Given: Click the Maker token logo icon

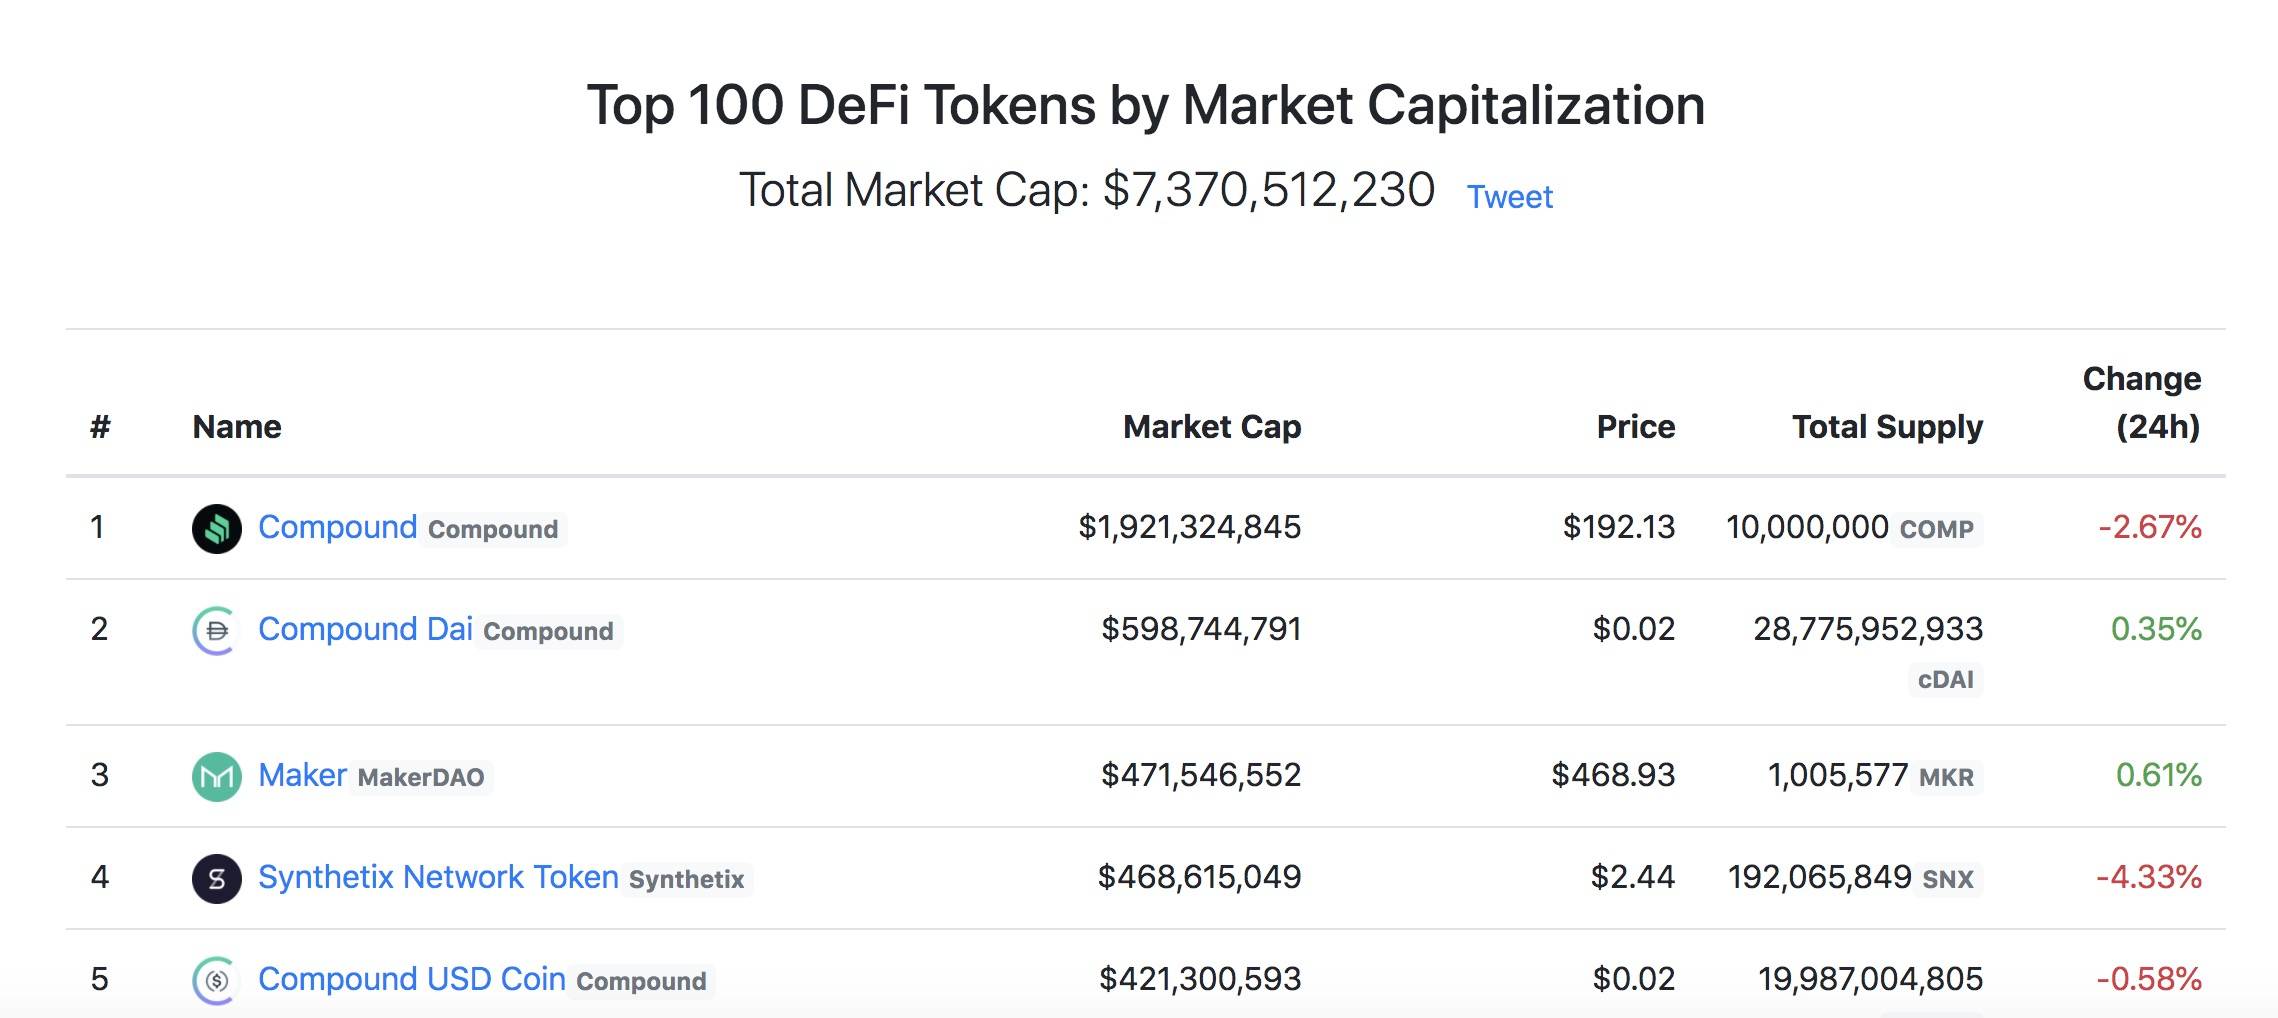Looking at the screenshot, I should point(216,776).
